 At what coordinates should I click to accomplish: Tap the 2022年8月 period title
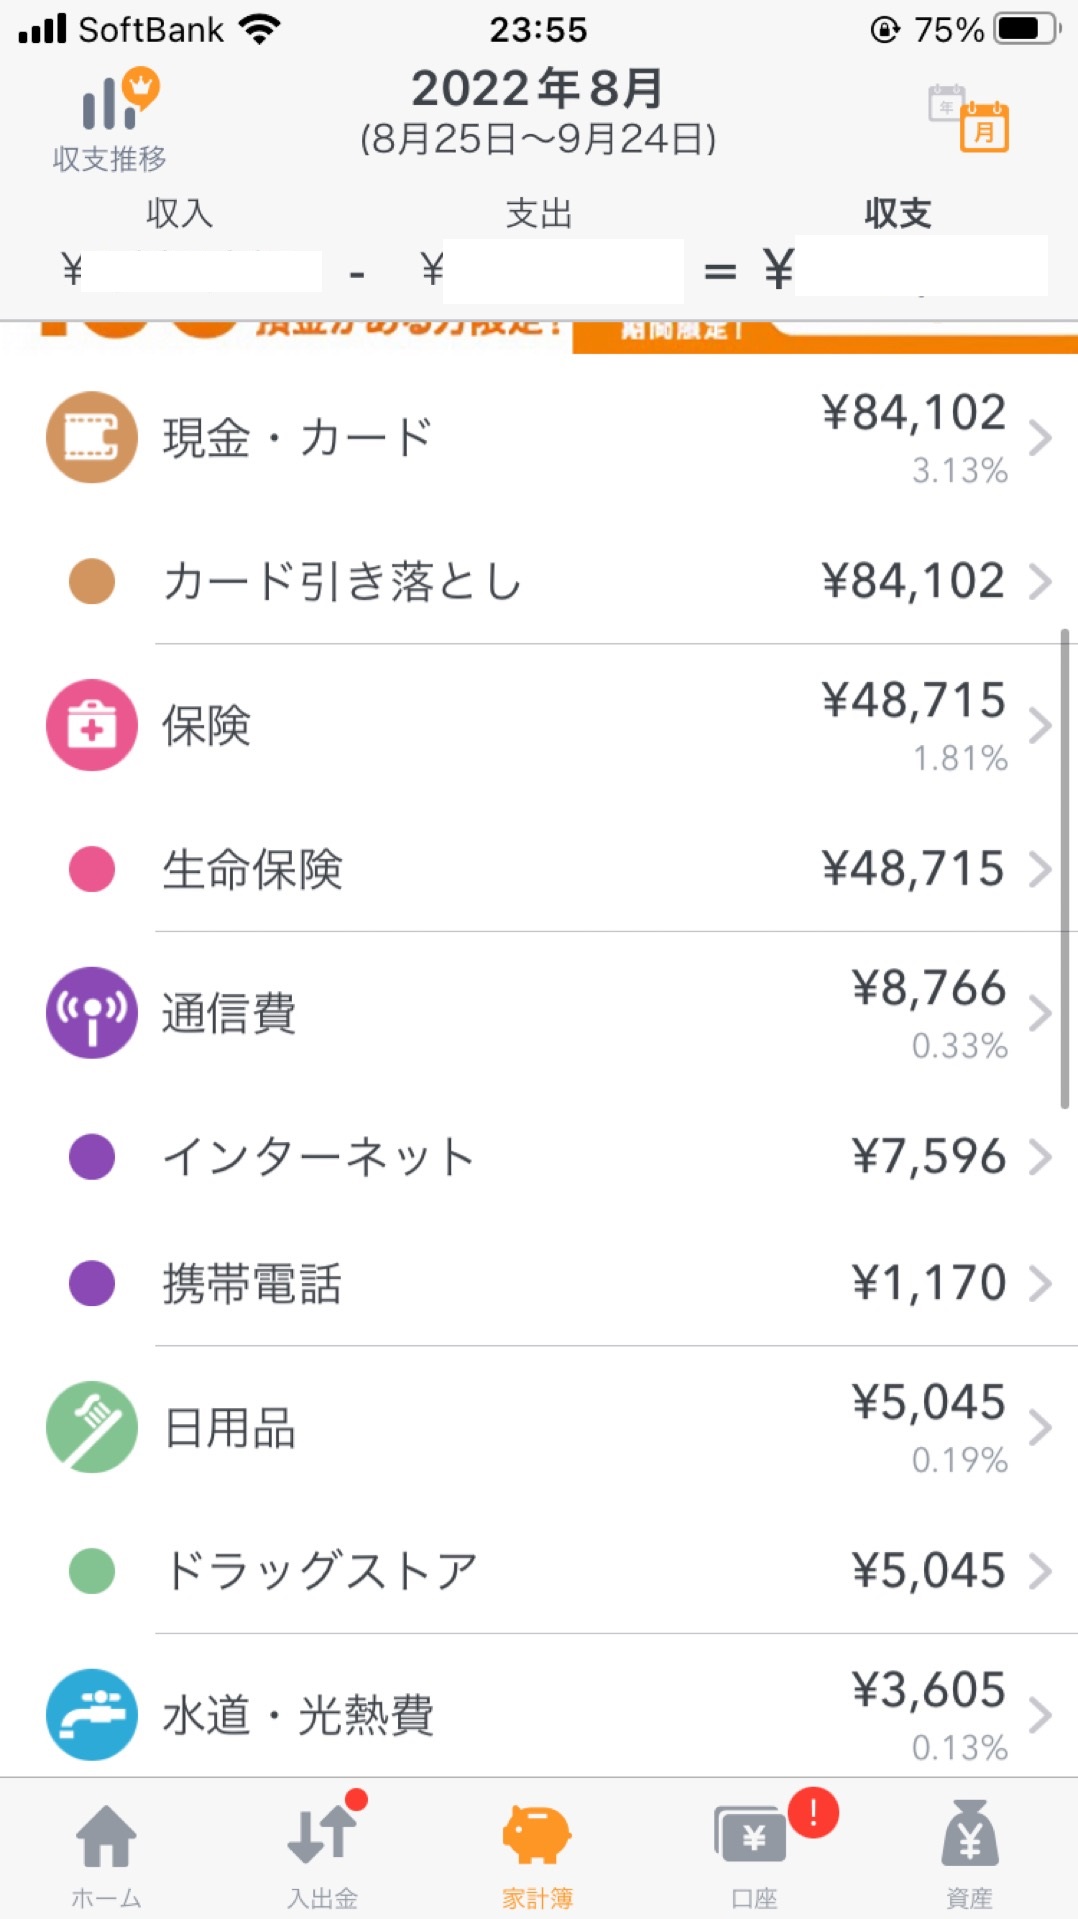[538, 89]
